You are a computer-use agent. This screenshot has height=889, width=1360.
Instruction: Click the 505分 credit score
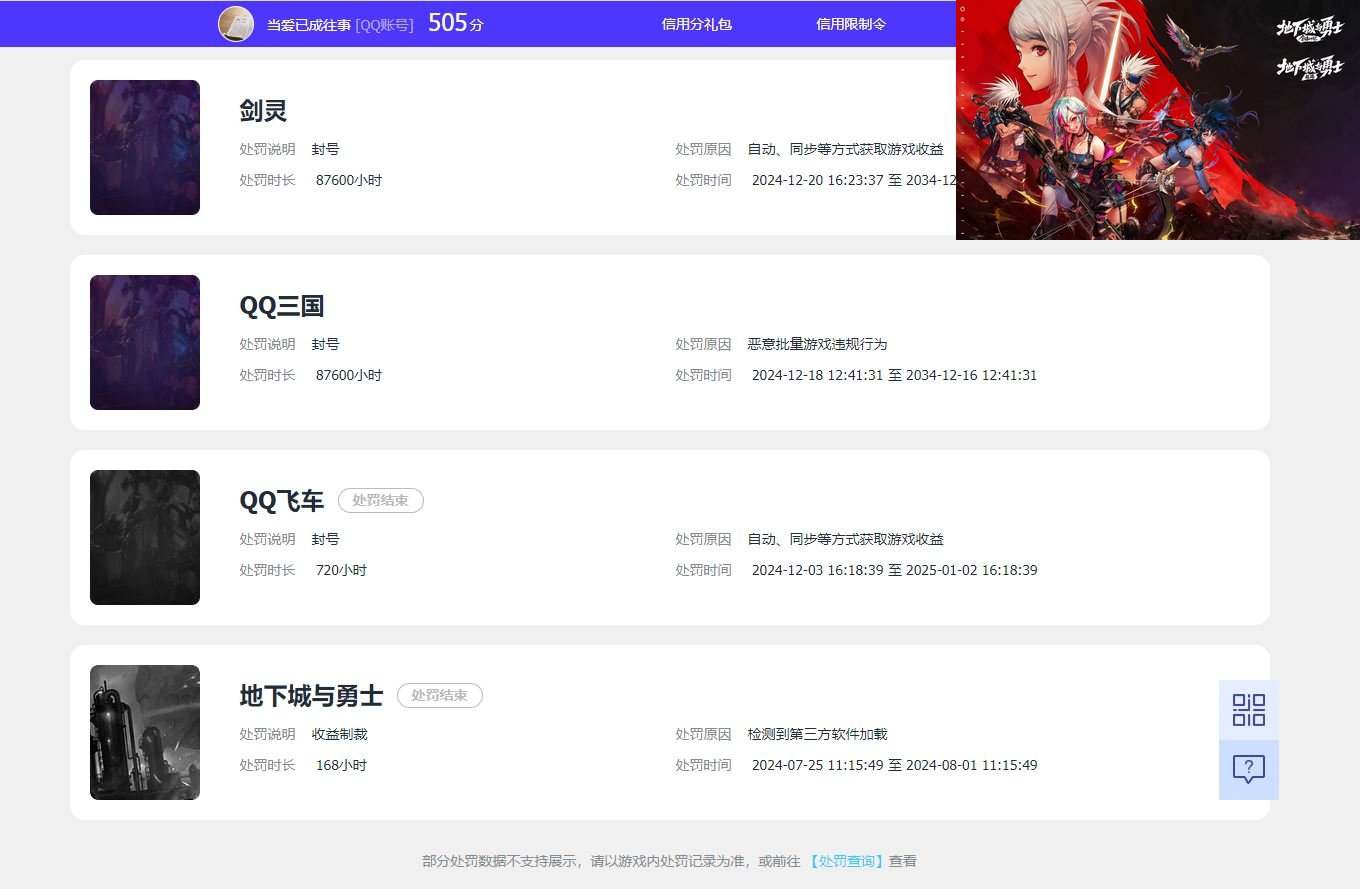click(x=456, y=23)
